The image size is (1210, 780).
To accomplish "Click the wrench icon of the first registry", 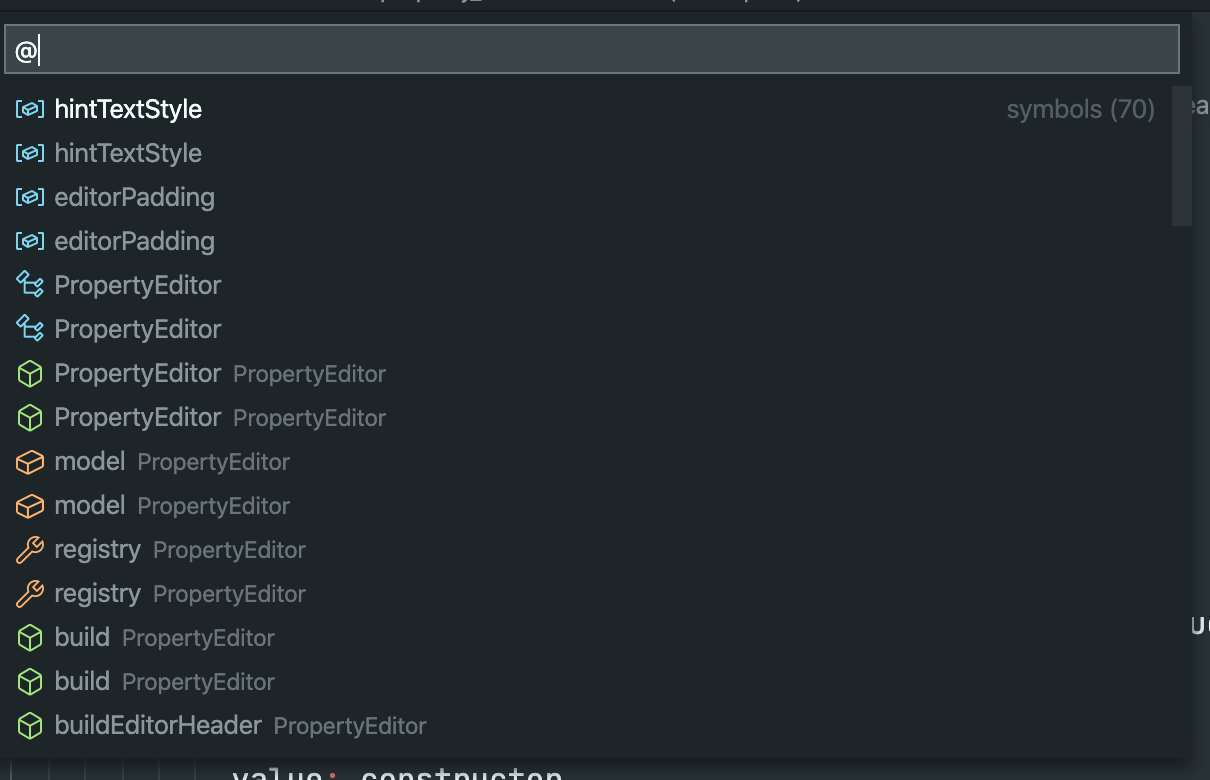I will [30, 549].
